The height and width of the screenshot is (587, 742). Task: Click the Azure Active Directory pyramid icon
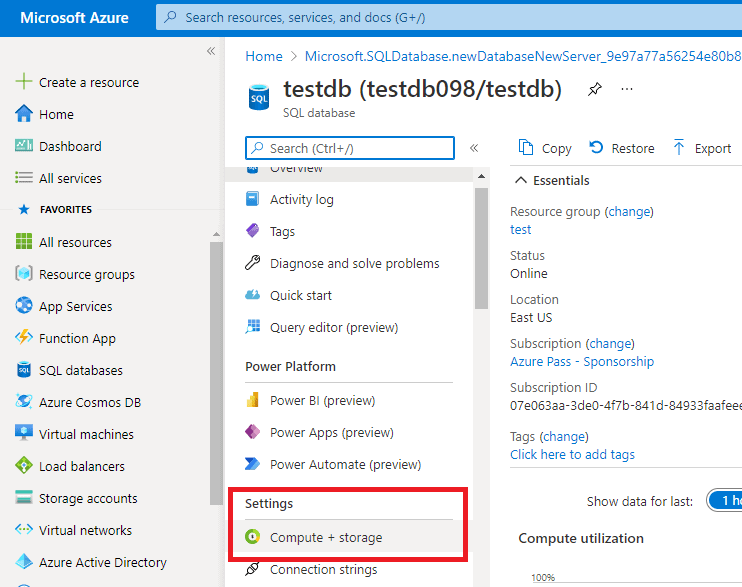click(24, 561)
